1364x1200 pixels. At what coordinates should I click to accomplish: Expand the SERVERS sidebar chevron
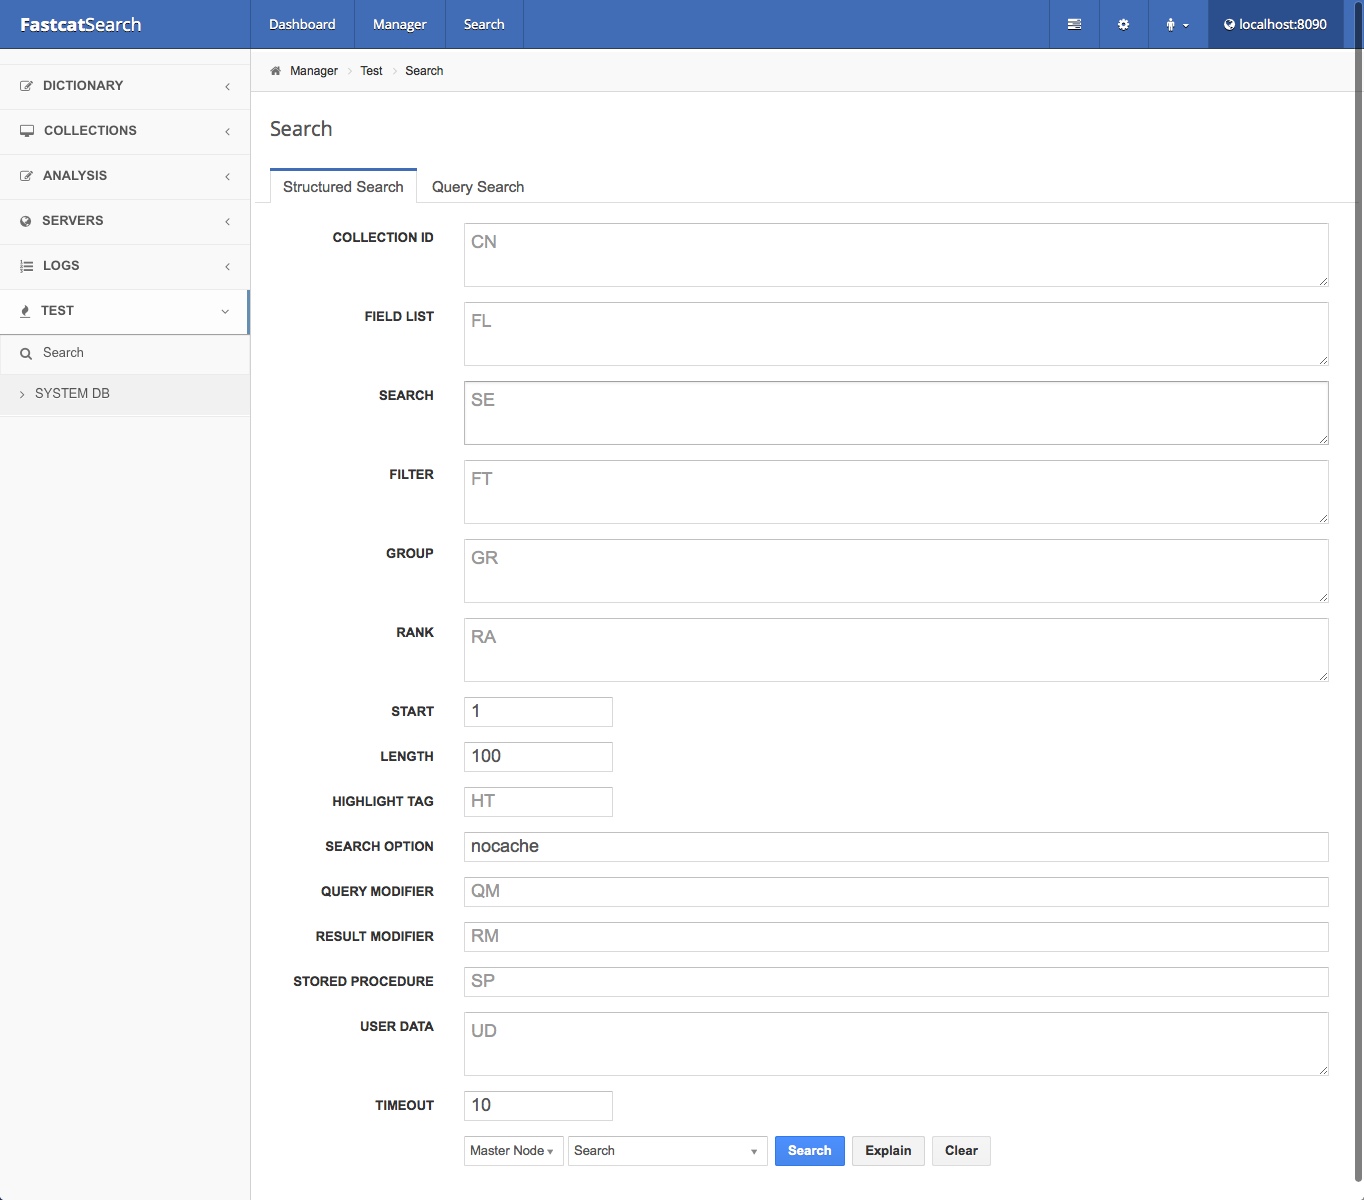click(x=227, y=222)
